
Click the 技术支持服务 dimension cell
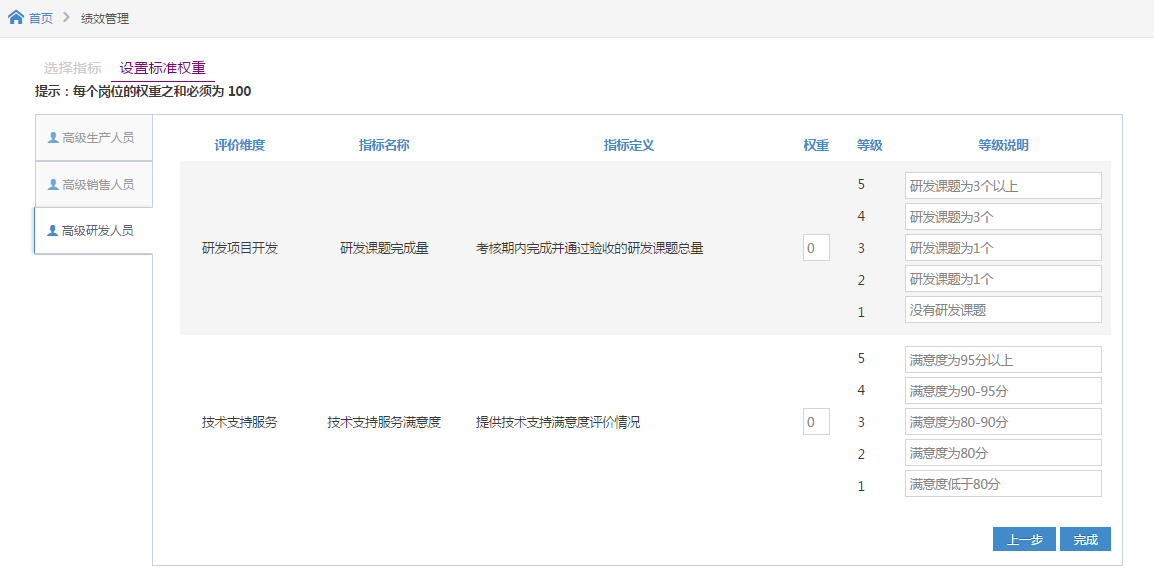tap(240, 422)
